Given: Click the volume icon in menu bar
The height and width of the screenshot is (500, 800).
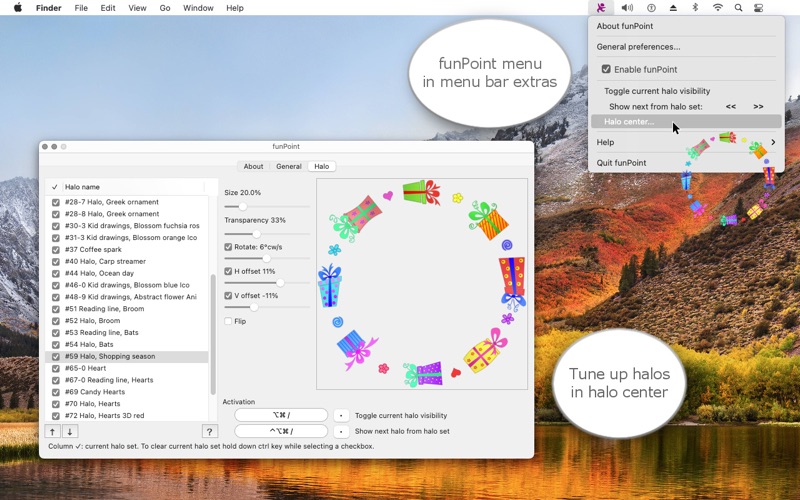Looking at the screenshot, I should [x=627, y=8].
